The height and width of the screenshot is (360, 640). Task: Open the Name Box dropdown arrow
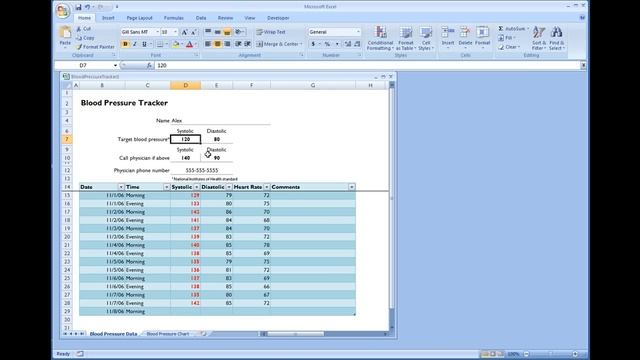coord(115,65)
